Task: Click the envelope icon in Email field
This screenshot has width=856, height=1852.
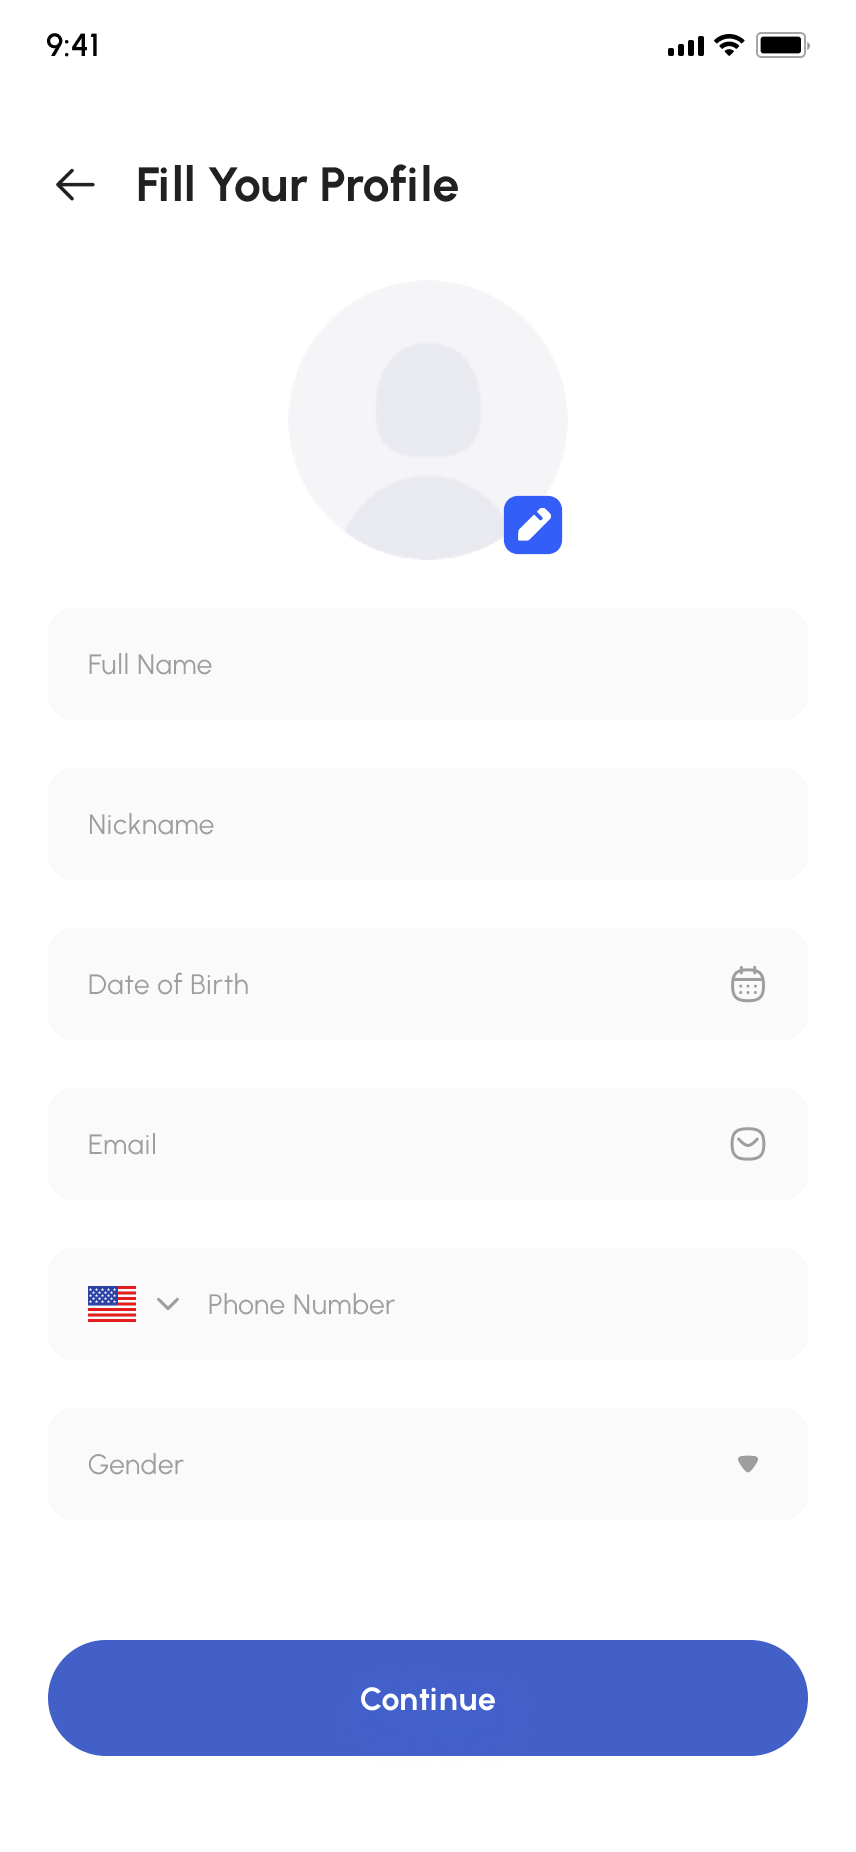Action: 748,1144
